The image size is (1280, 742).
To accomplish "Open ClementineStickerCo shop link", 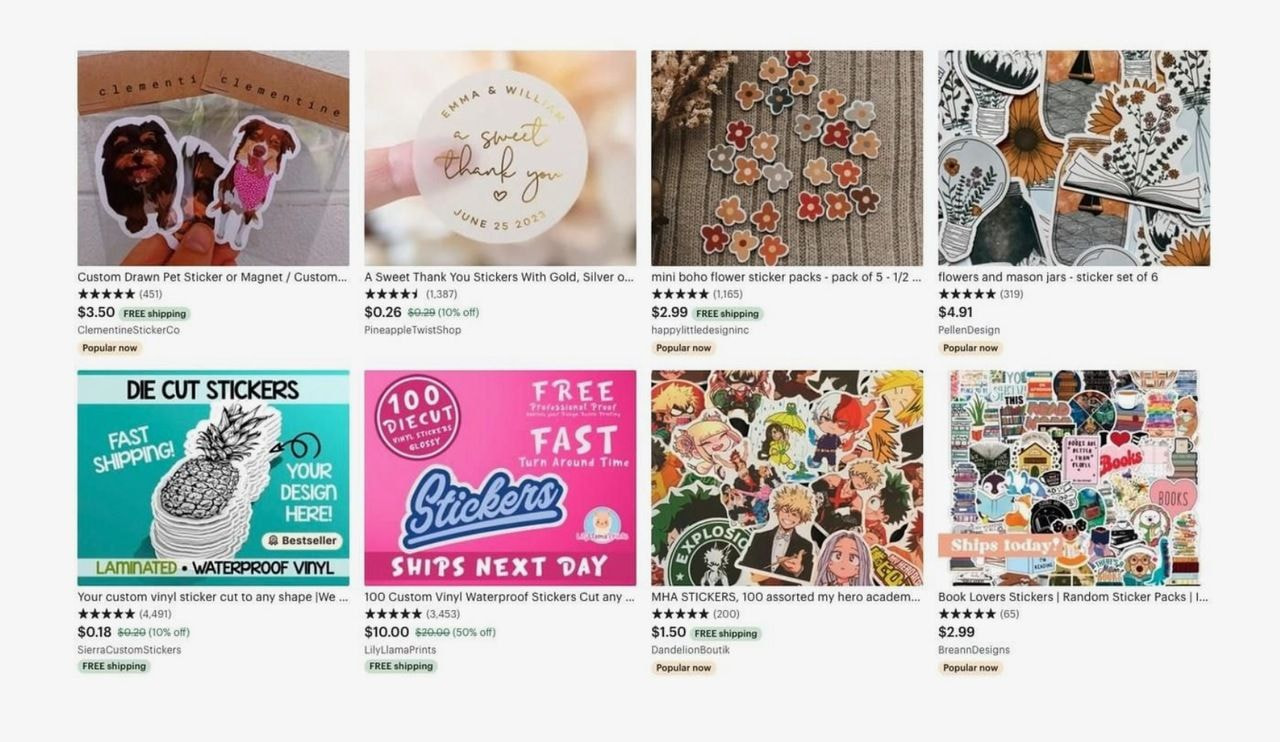I will click(128, 330).
